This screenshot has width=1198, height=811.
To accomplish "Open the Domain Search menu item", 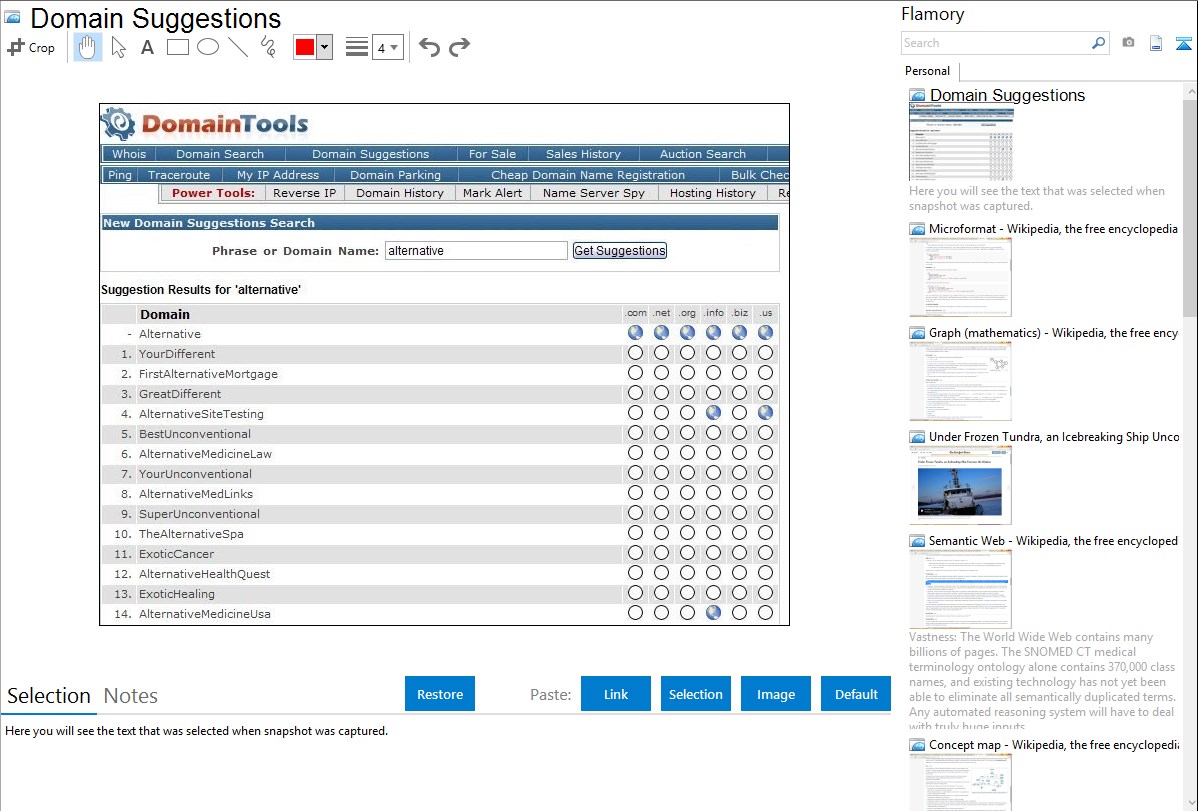I will click(x=220, y=154).
